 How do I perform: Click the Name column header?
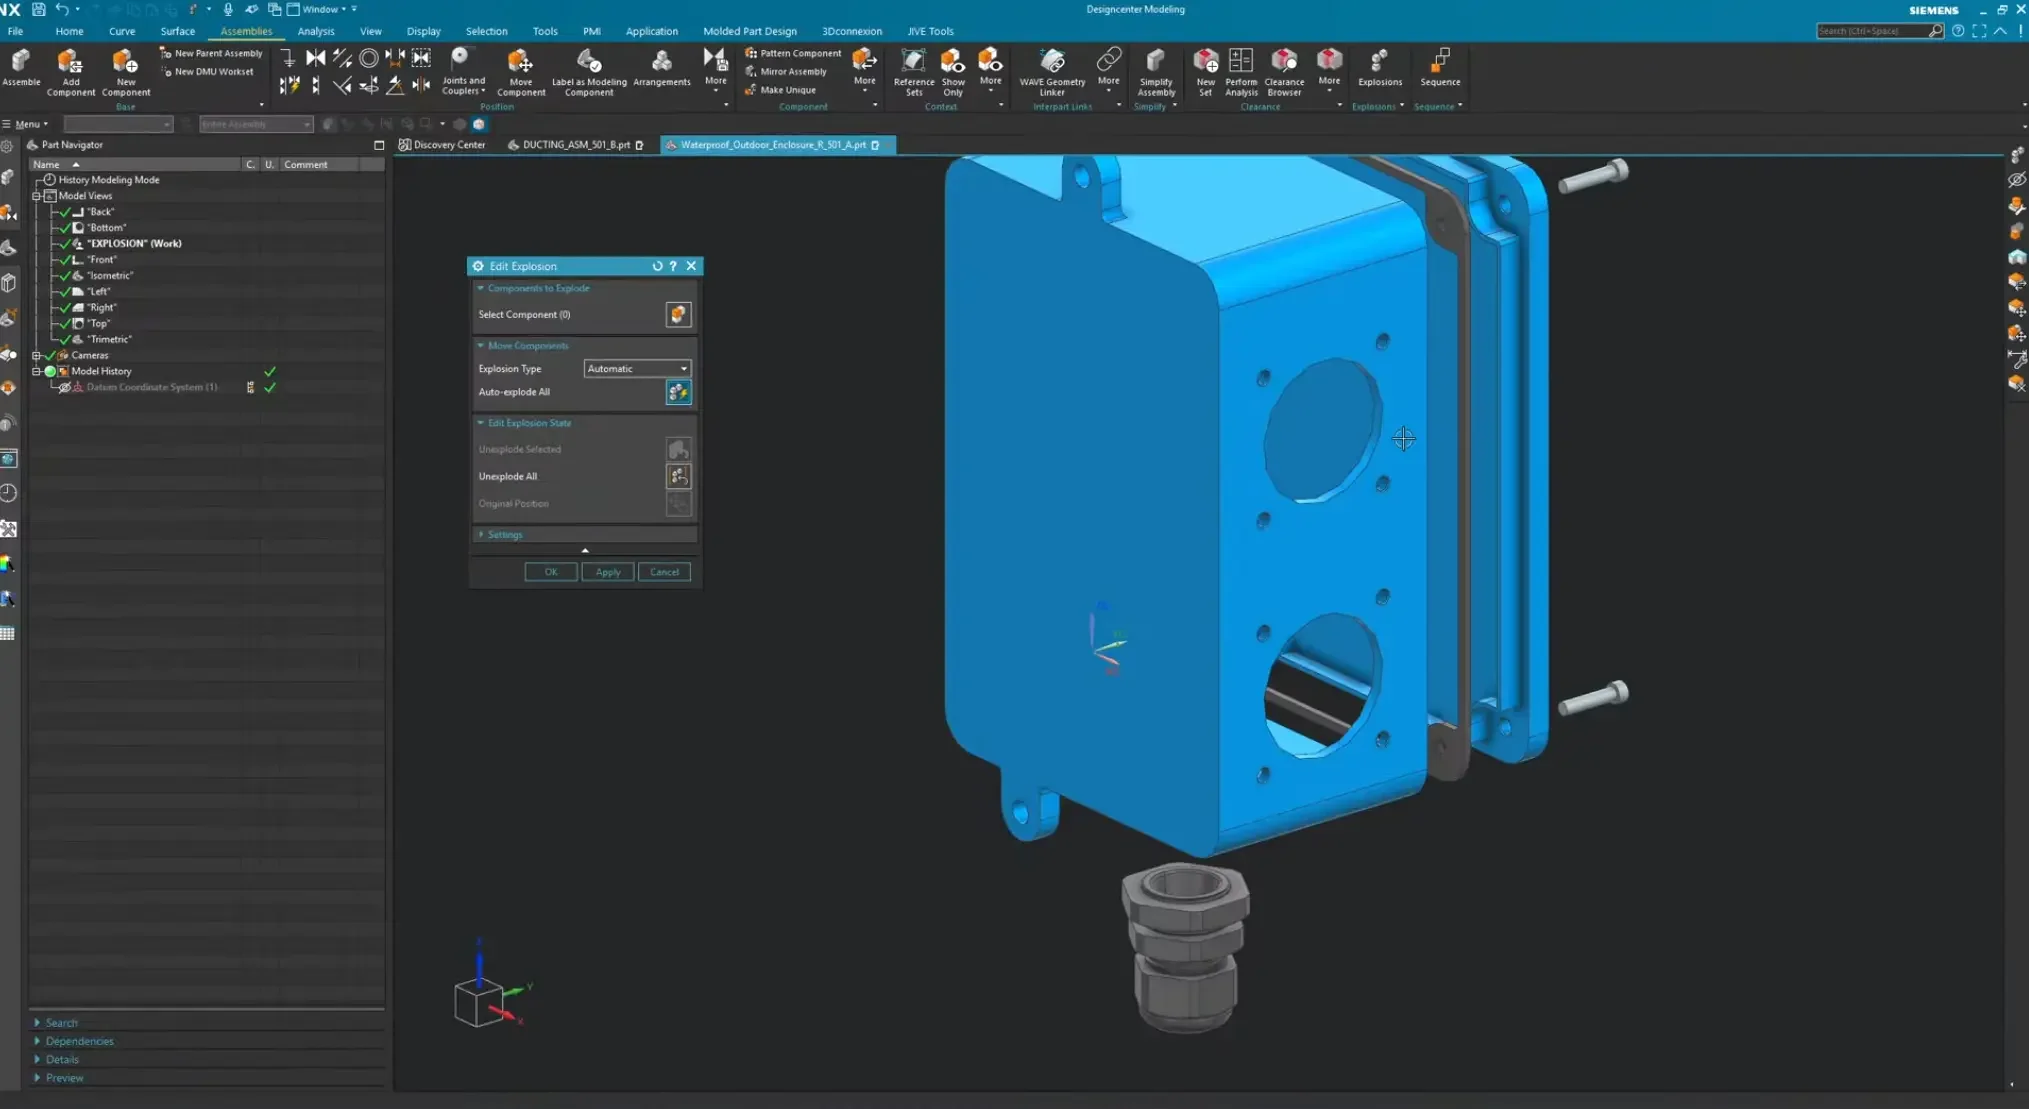(x=135, y=165)
